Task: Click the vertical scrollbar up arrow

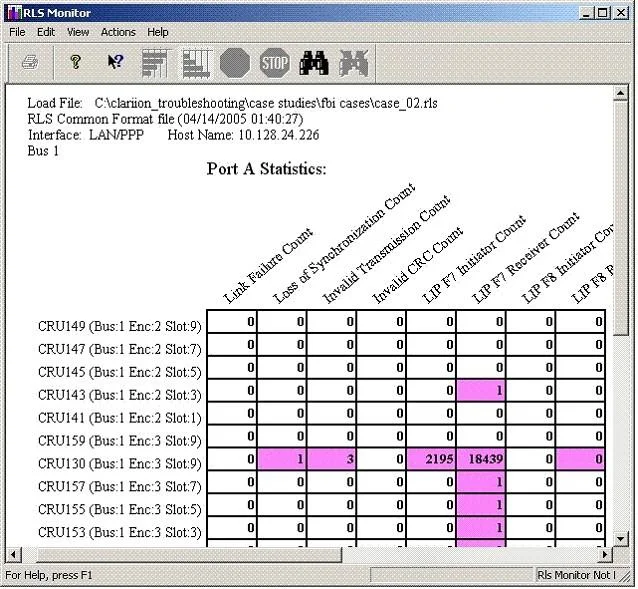Action: 621,93
